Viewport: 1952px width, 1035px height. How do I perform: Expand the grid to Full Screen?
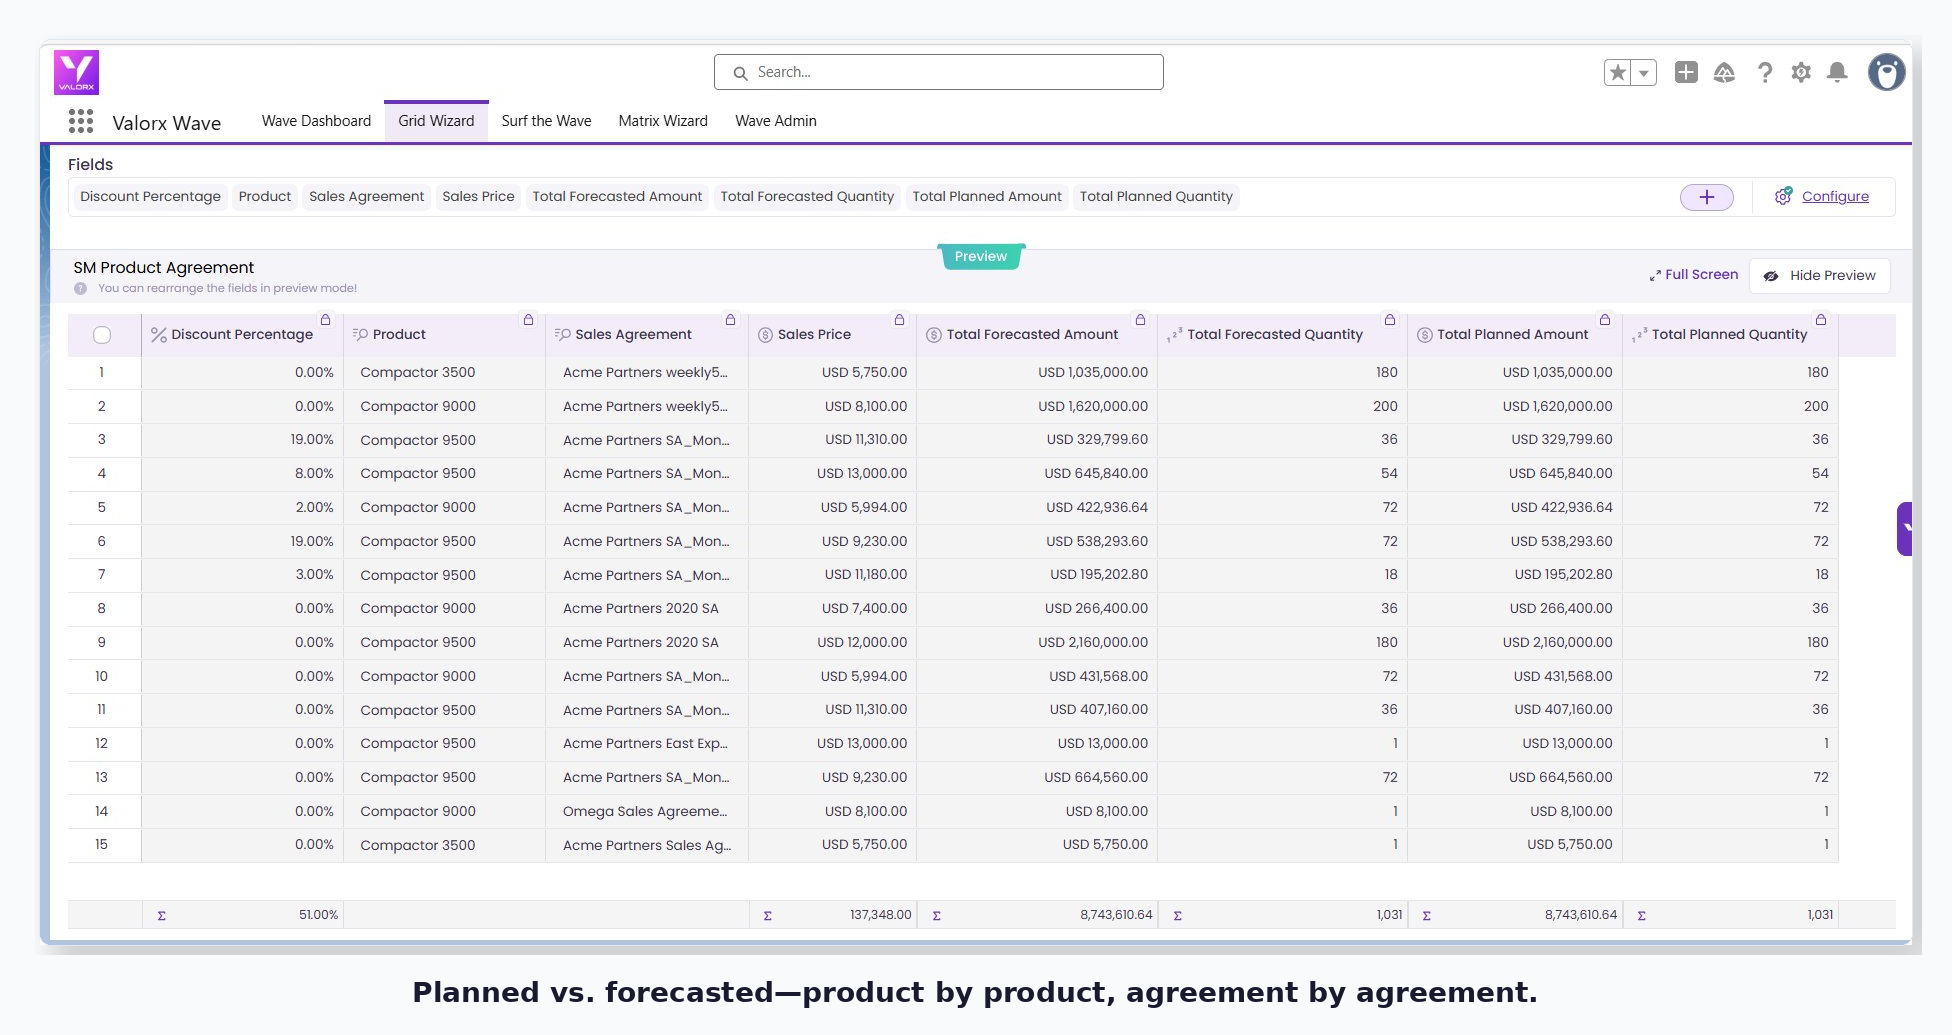coord(1694,275)
